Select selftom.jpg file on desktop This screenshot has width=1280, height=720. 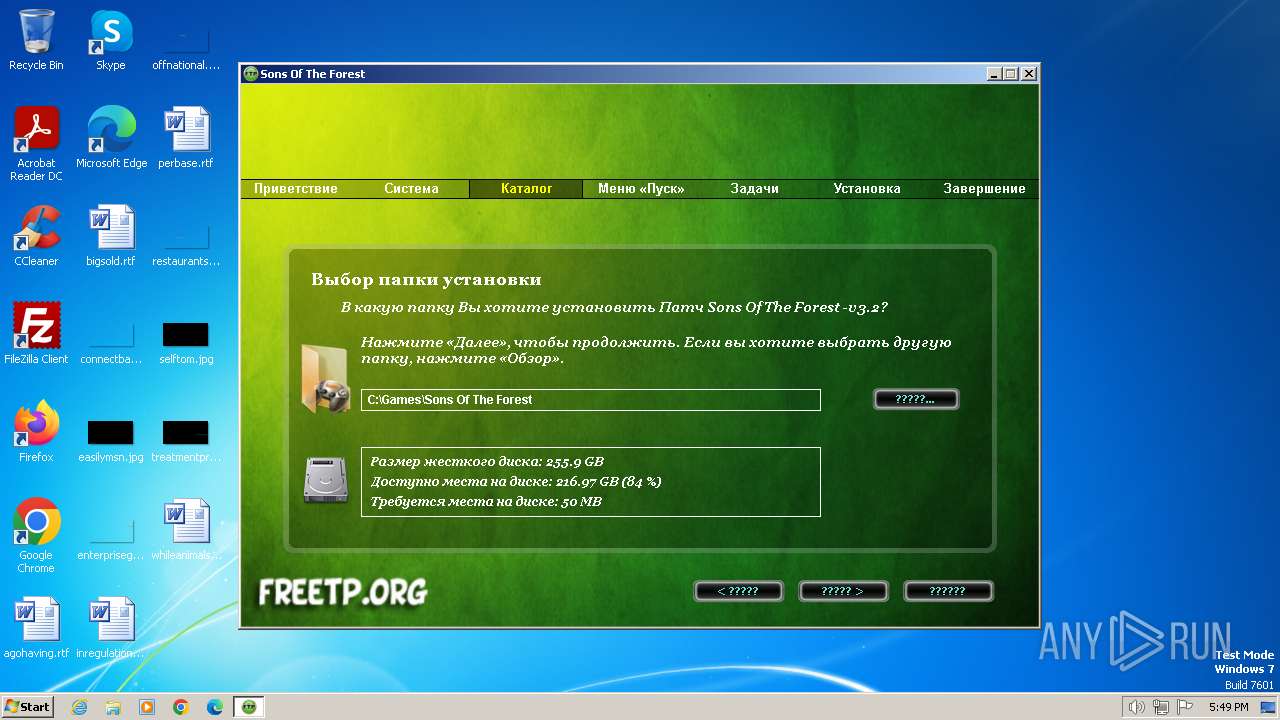[x=186, y=342]
